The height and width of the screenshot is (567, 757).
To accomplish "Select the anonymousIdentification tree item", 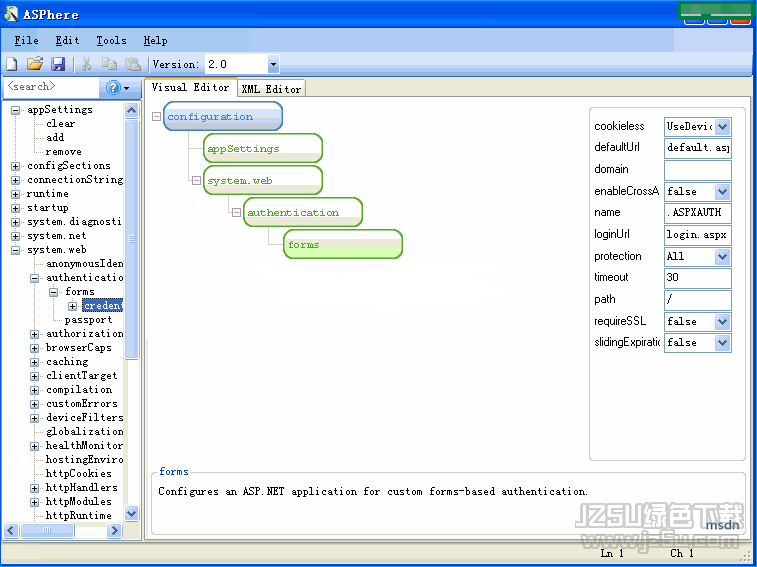I will pos(84,264).
